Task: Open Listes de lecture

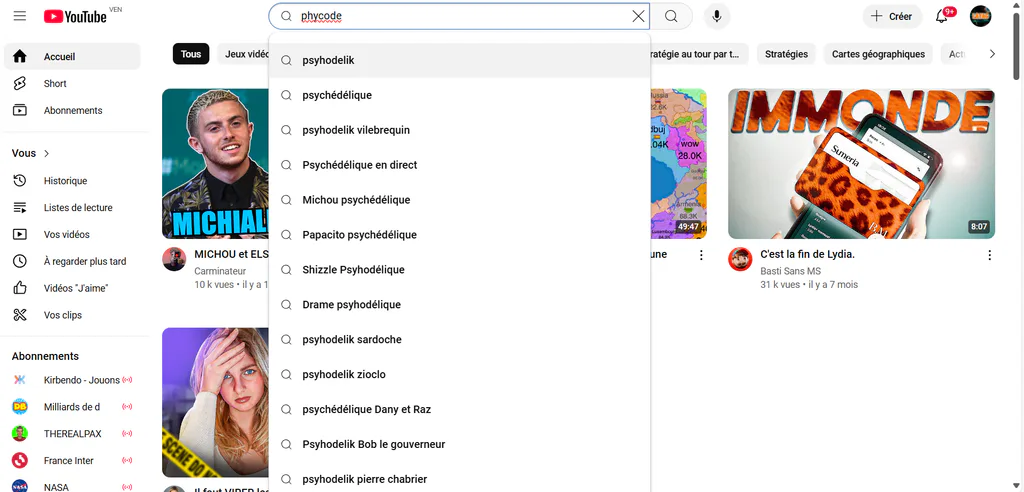Action: click(x=72, y=207)
